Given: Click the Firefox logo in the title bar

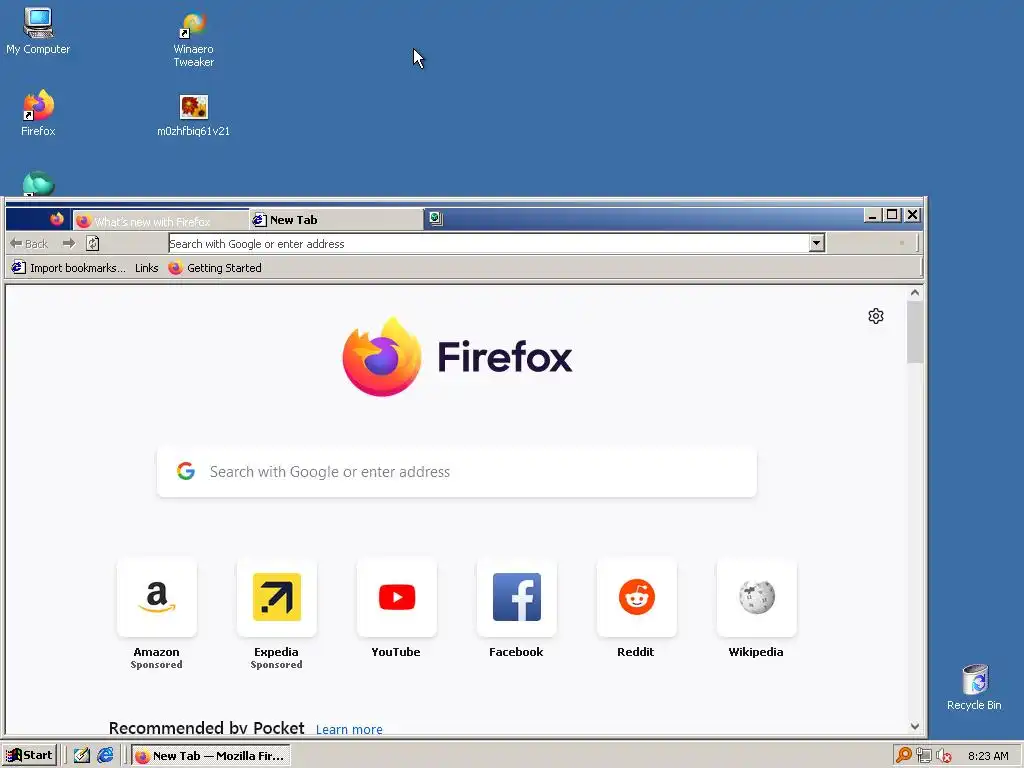Looking at the screenshot, I should (57, 219).
